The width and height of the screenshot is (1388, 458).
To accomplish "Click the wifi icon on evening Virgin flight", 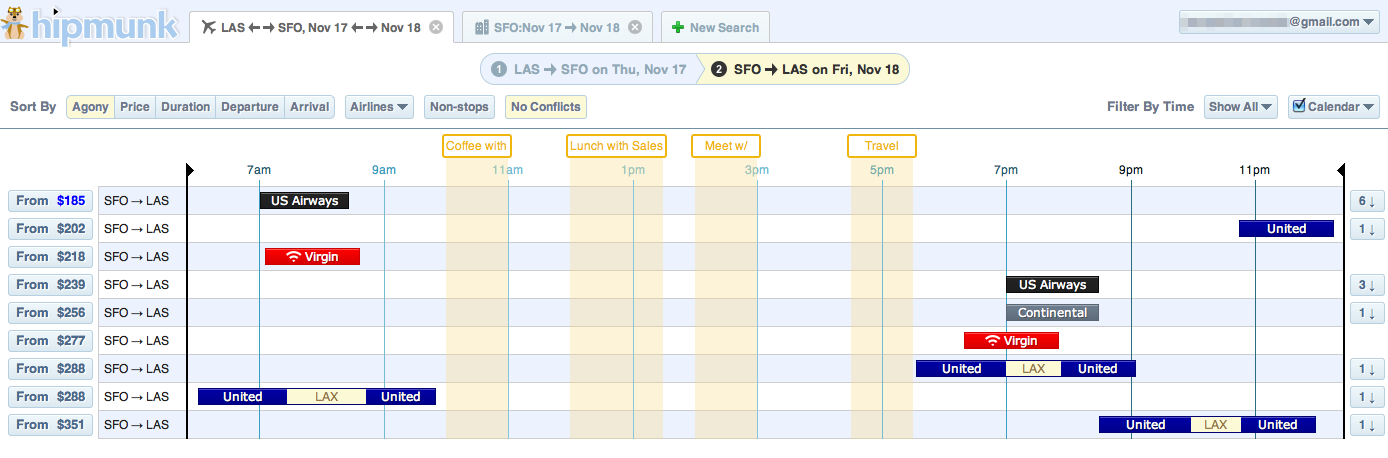I will (x=992, y=341).
